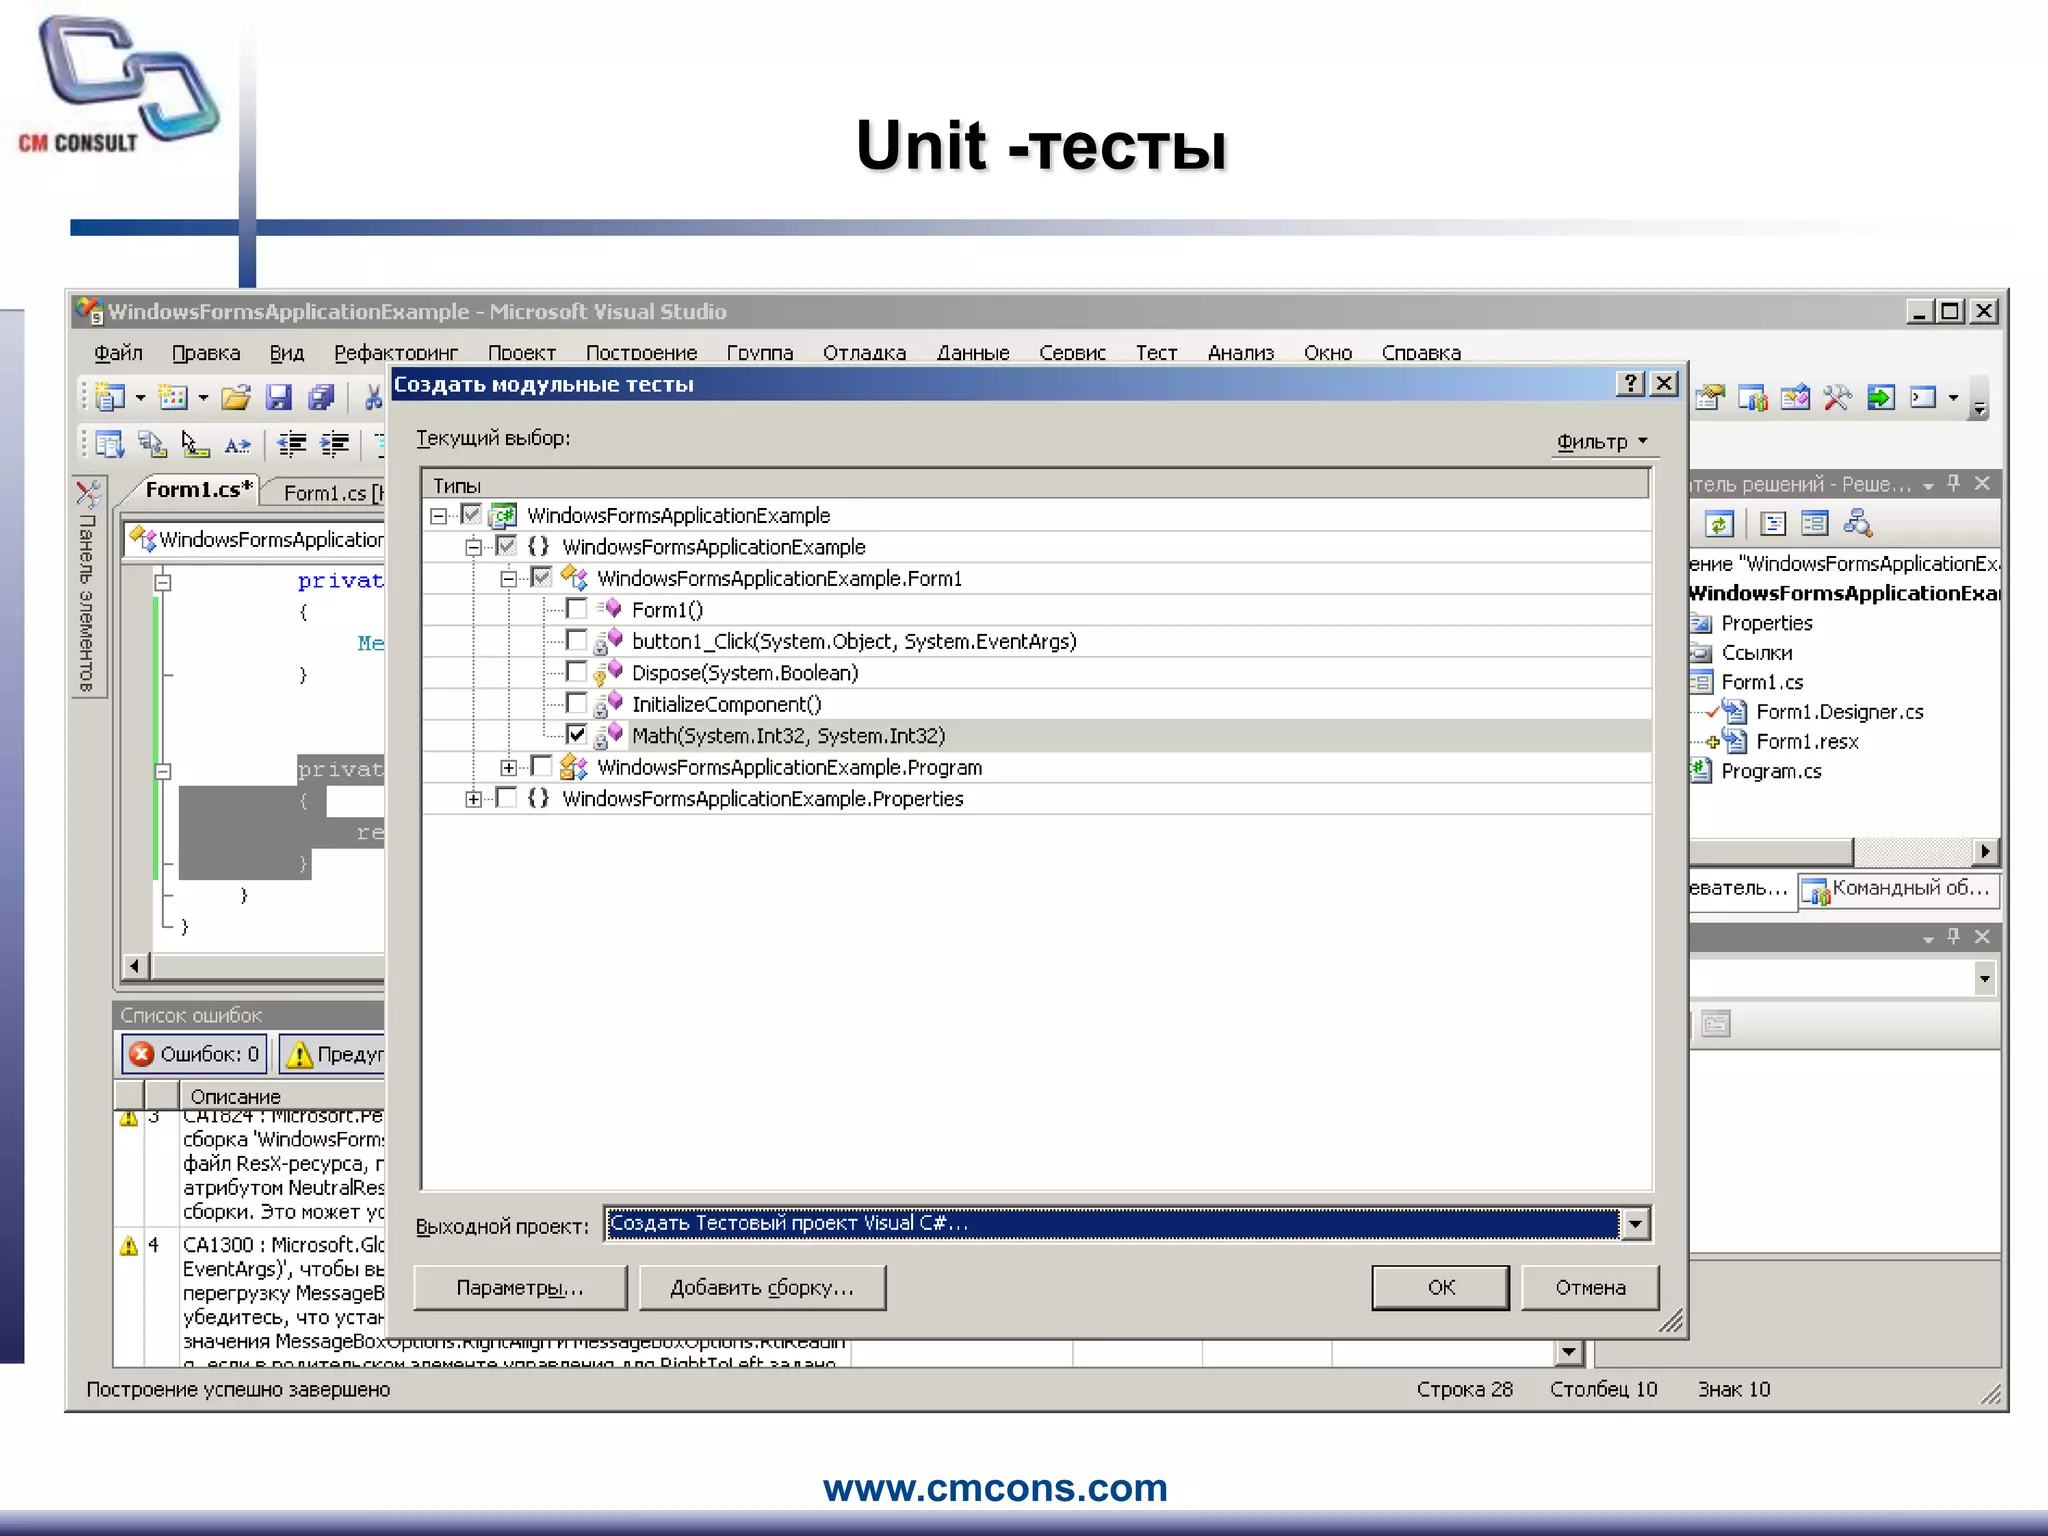Expand the WindowsFormsApplicationExample.Properties node
The width and height of the screenshot is (2048, 1536).
(x=473, y=799)
